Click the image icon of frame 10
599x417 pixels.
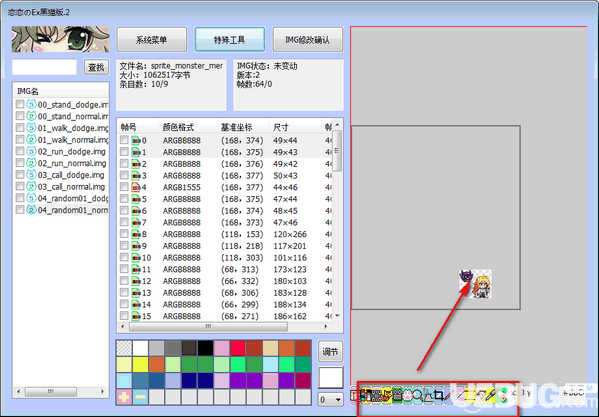(x=136, y=258)
